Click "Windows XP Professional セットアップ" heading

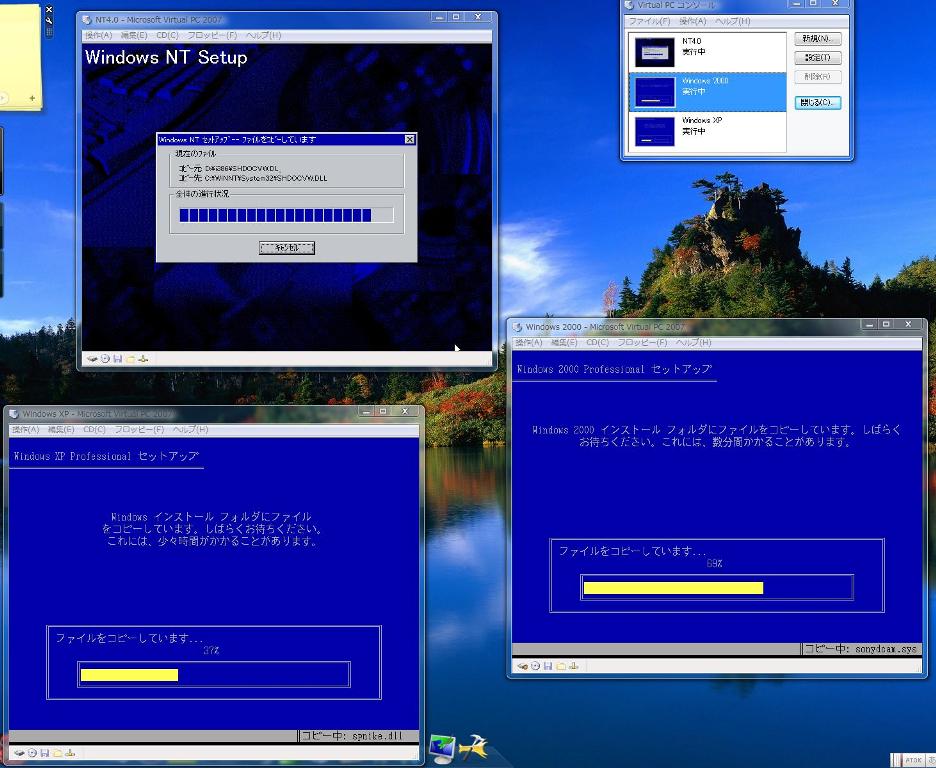pos(106,457)
